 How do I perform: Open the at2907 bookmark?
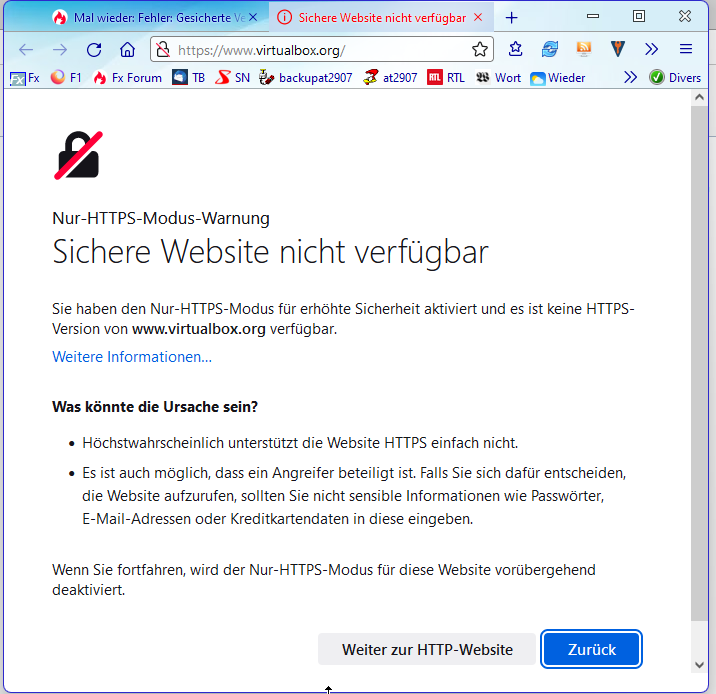click(390, 78)
